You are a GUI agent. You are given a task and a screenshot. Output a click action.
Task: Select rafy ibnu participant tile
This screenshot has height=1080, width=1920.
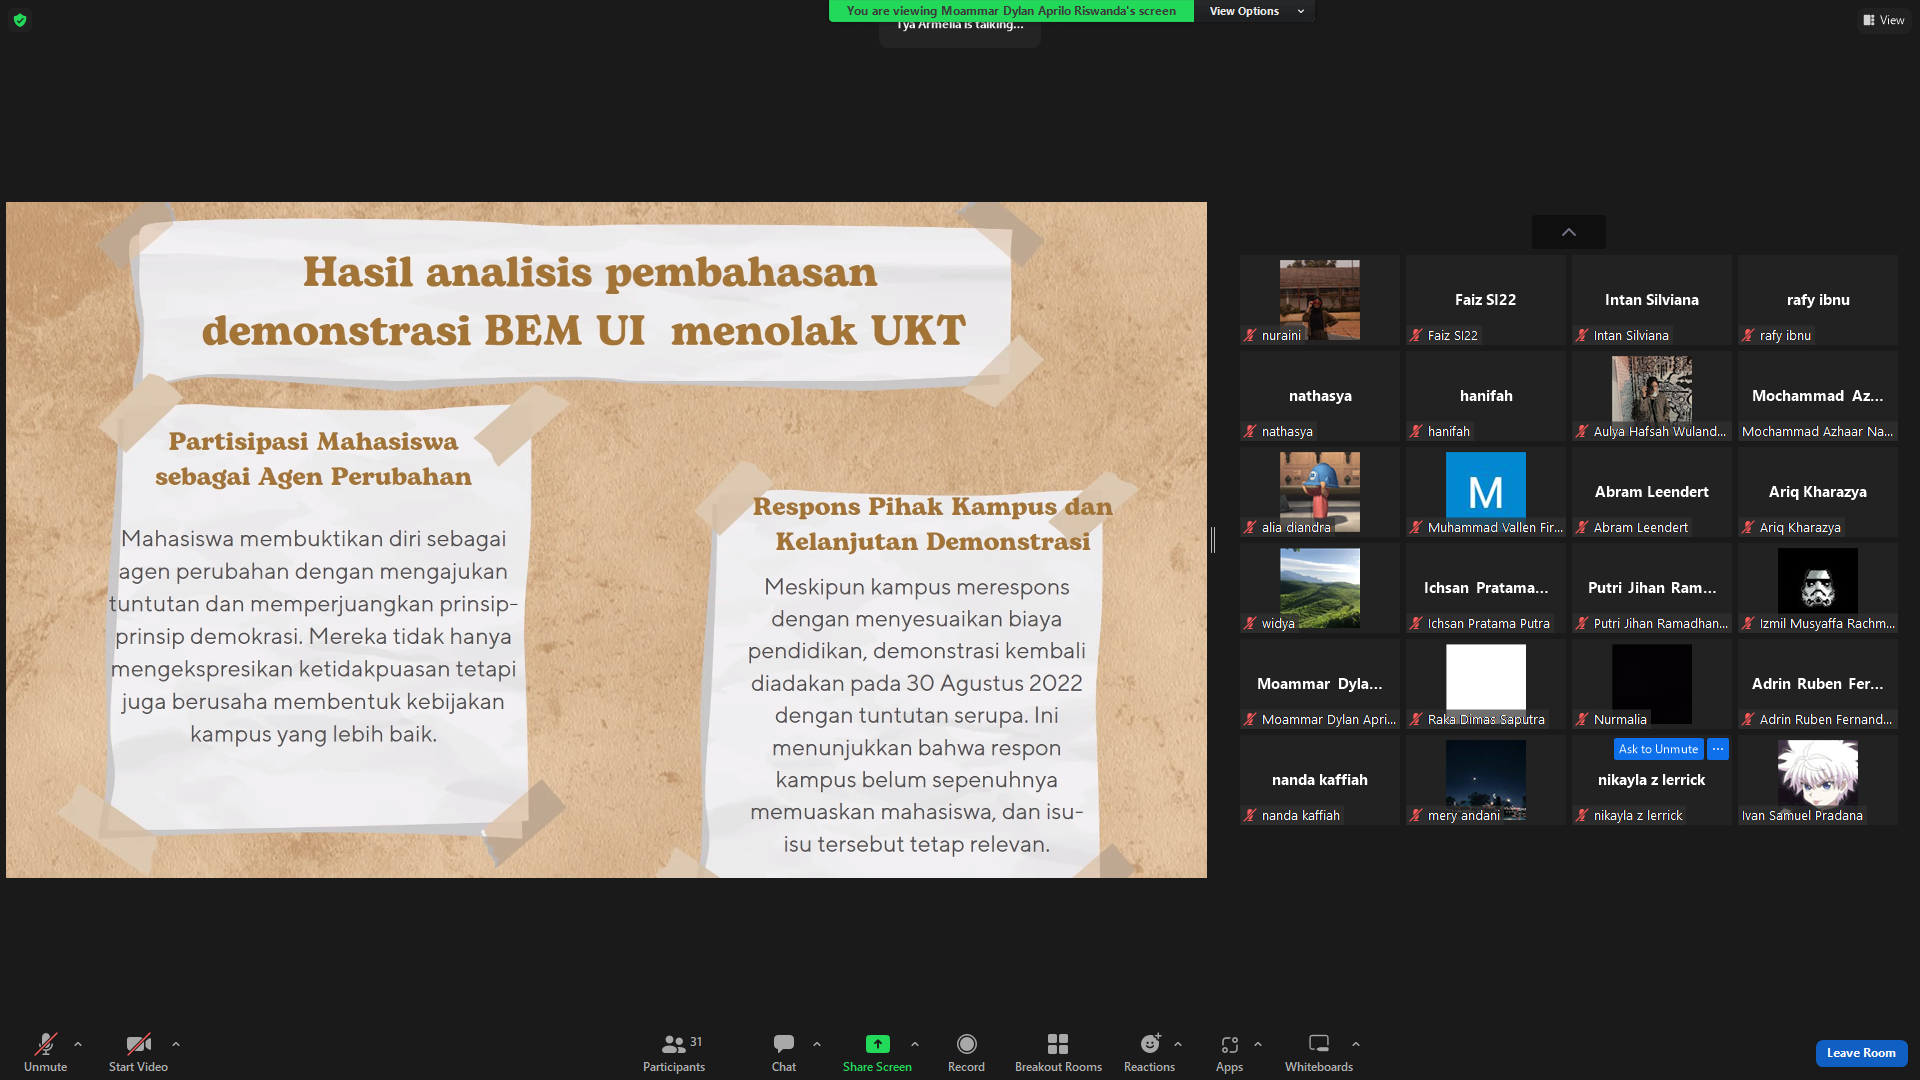1818,300
